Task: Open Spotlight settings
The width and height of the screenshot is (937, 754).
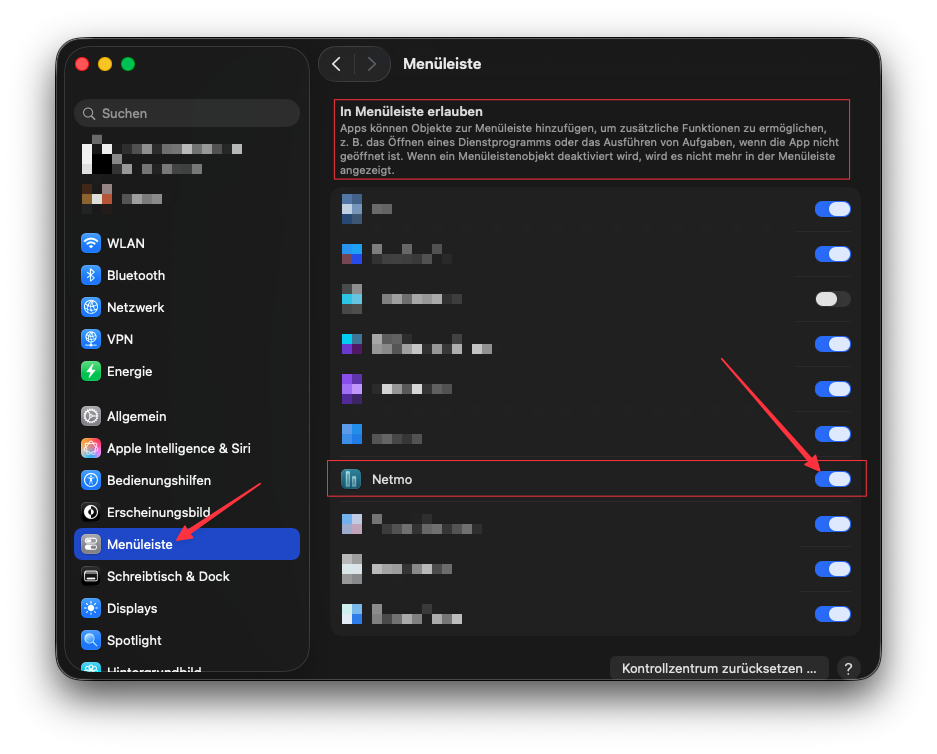Action: [x=187, y=640]
